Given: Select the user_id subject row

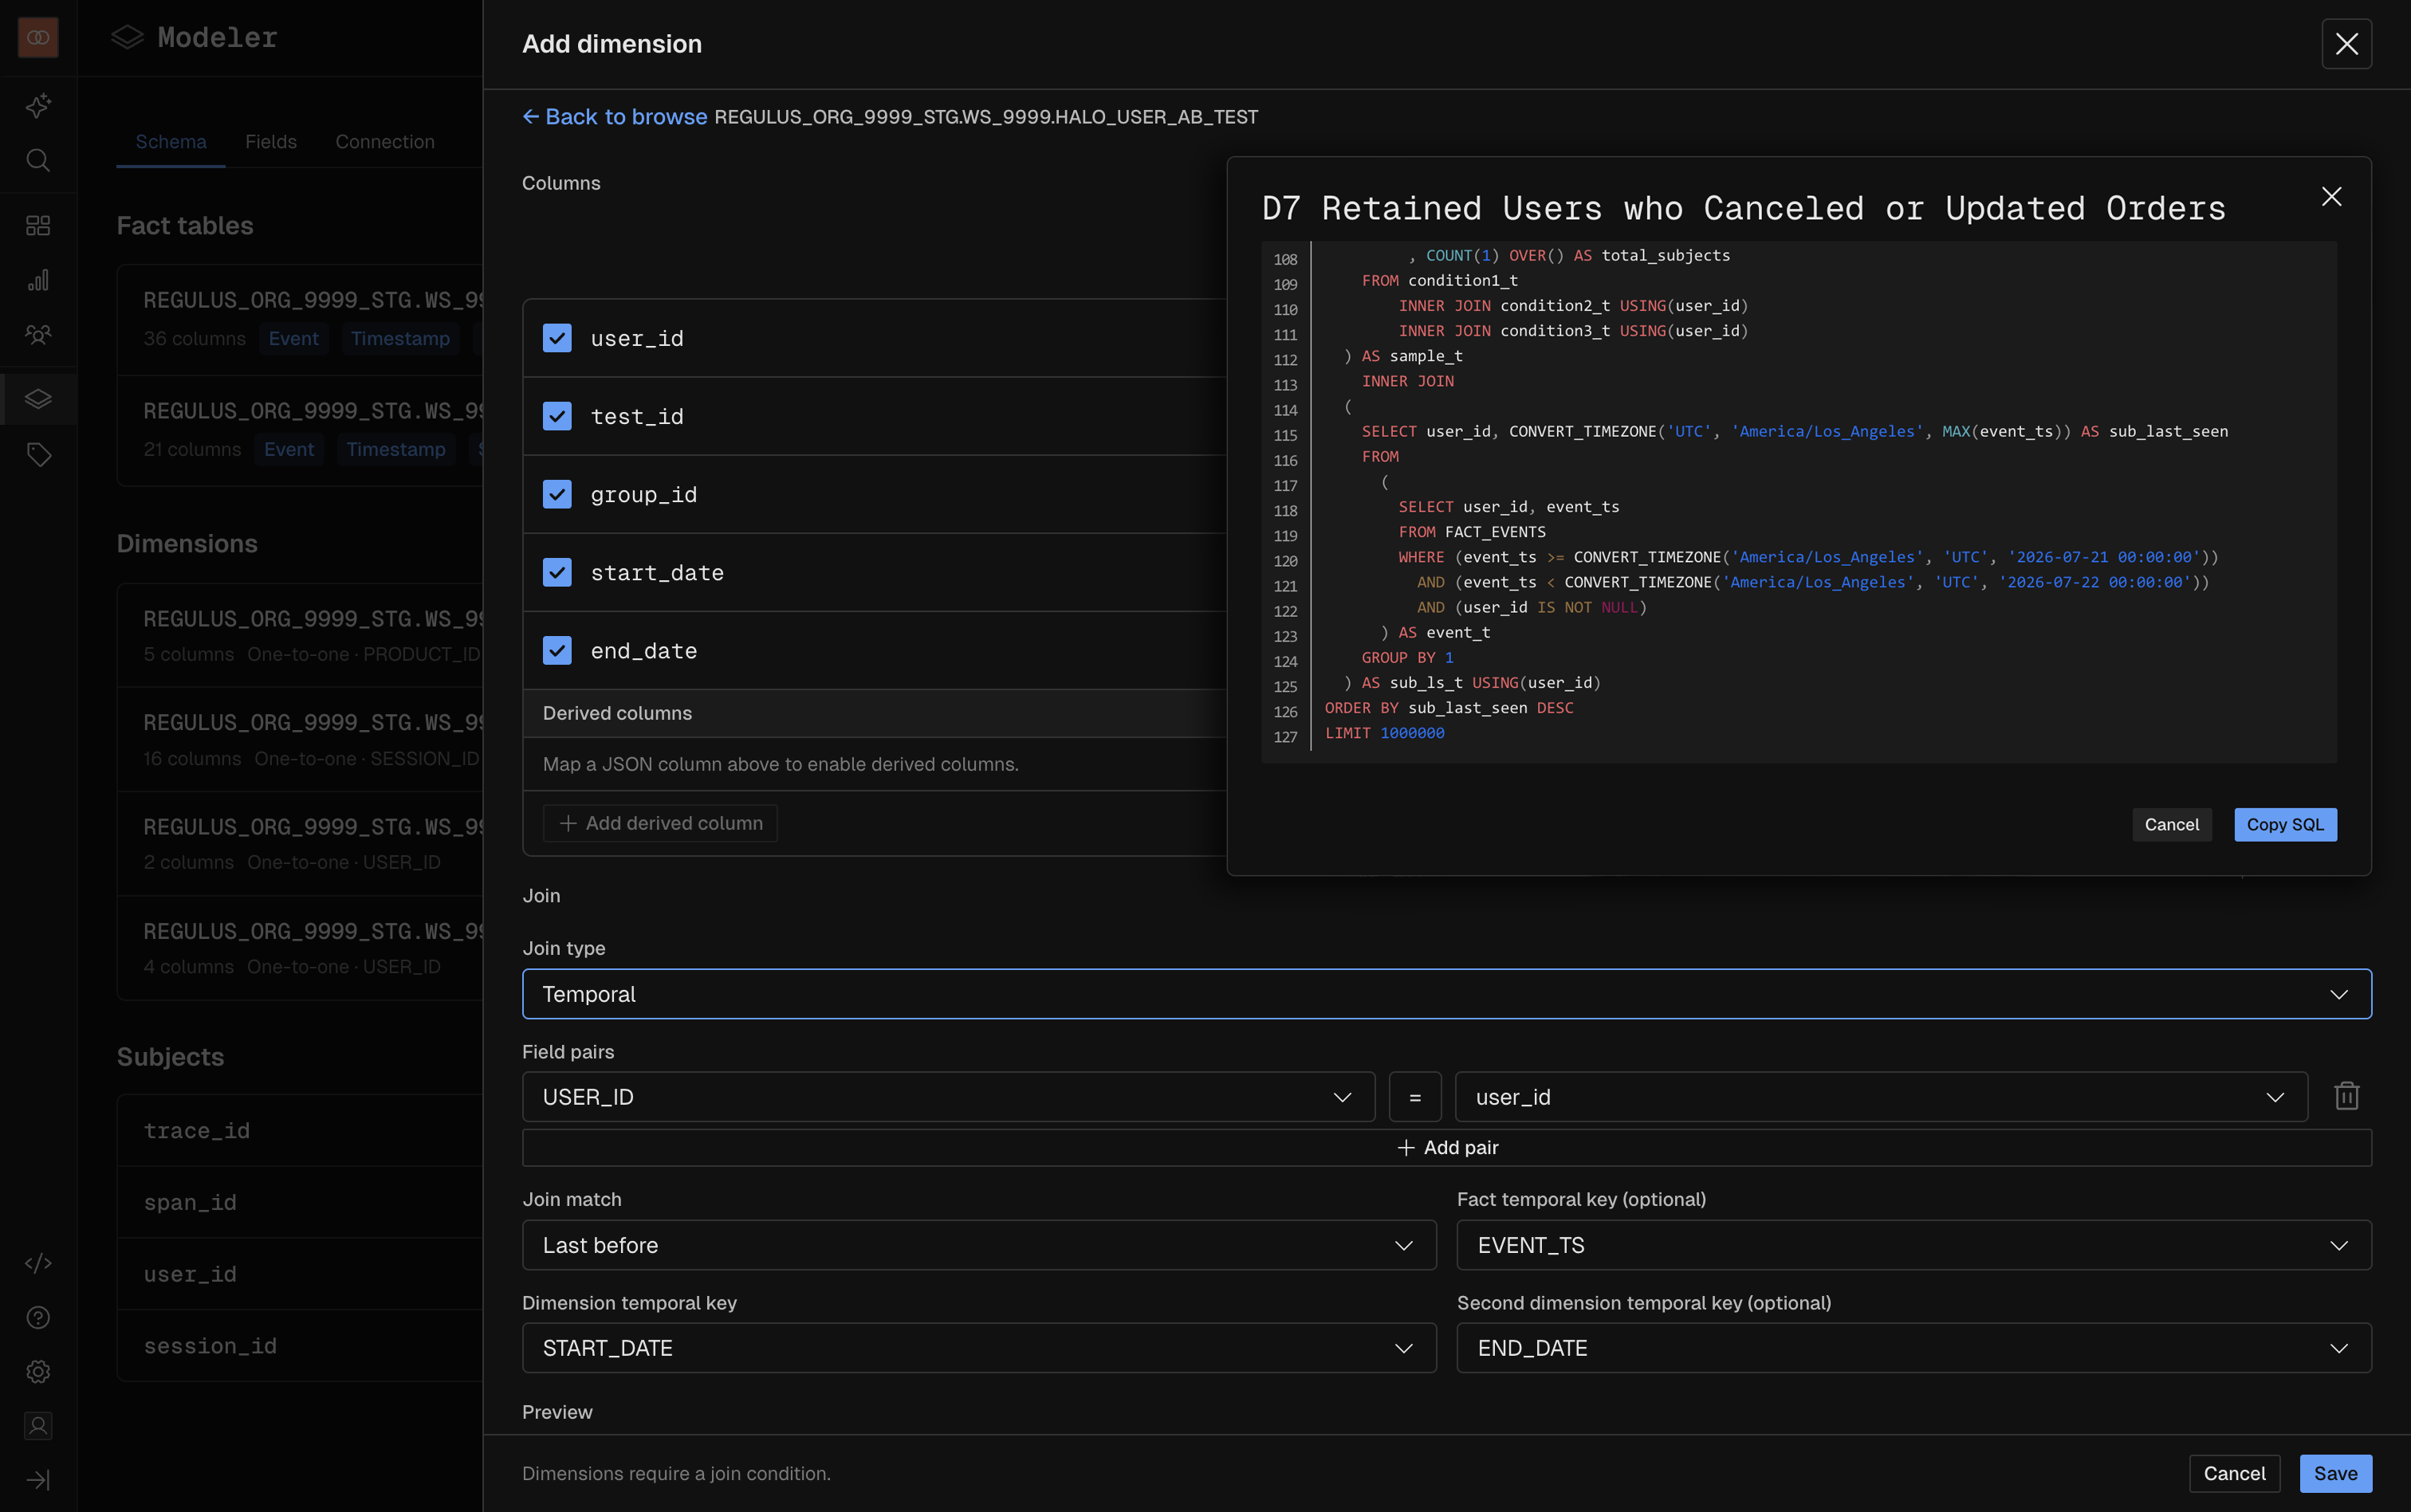Looking at the screenshot, I should [300, 1275].
